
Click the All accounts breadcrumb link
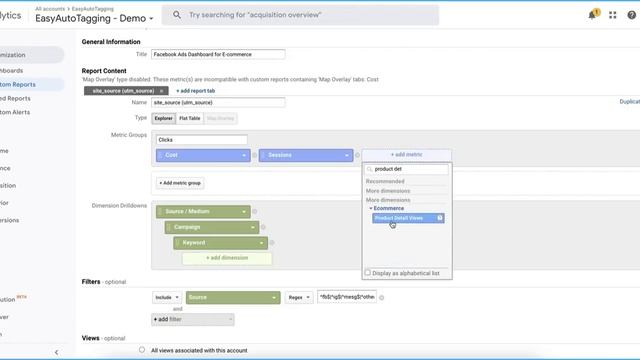tap(50, 9)
